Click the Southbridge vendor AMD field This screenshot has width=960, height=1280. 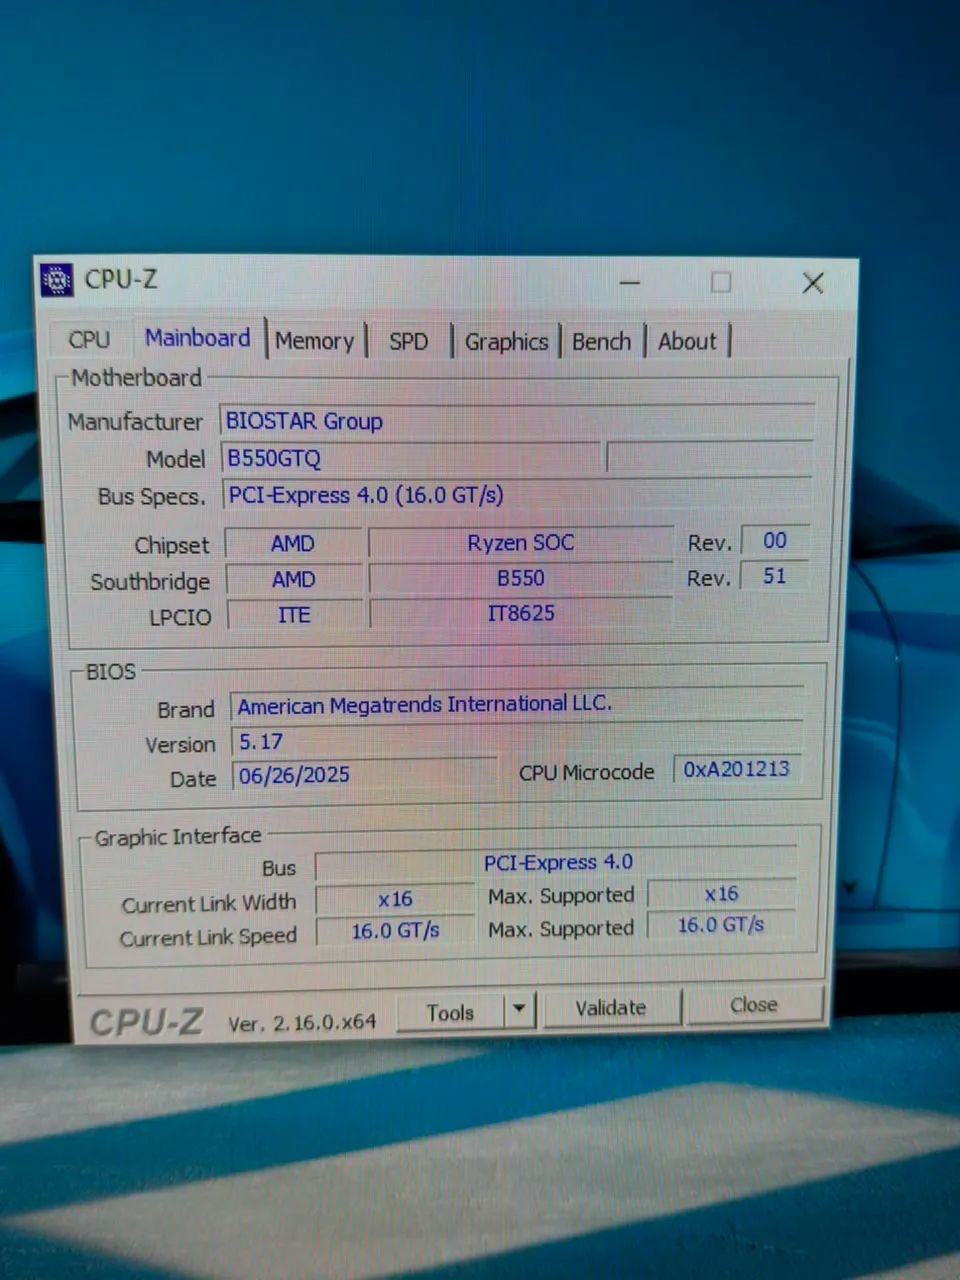click(294, 580)
